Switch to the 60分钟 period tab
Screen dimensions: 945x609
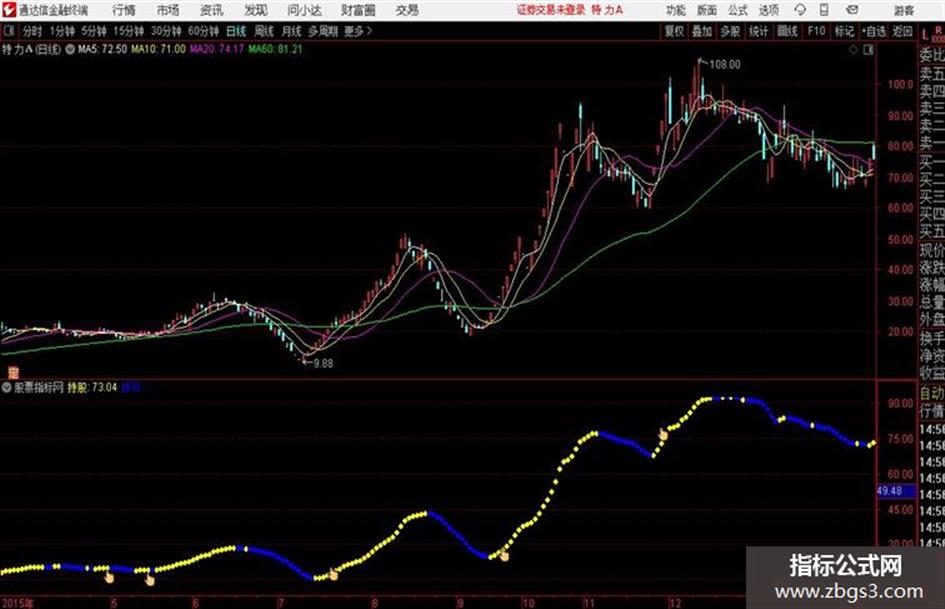203,31
